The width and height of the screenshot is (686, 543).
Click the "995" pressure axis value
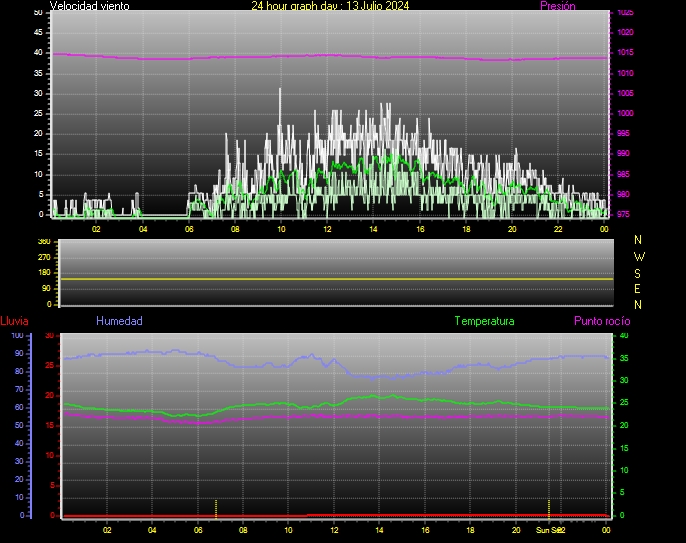point(623,133)
